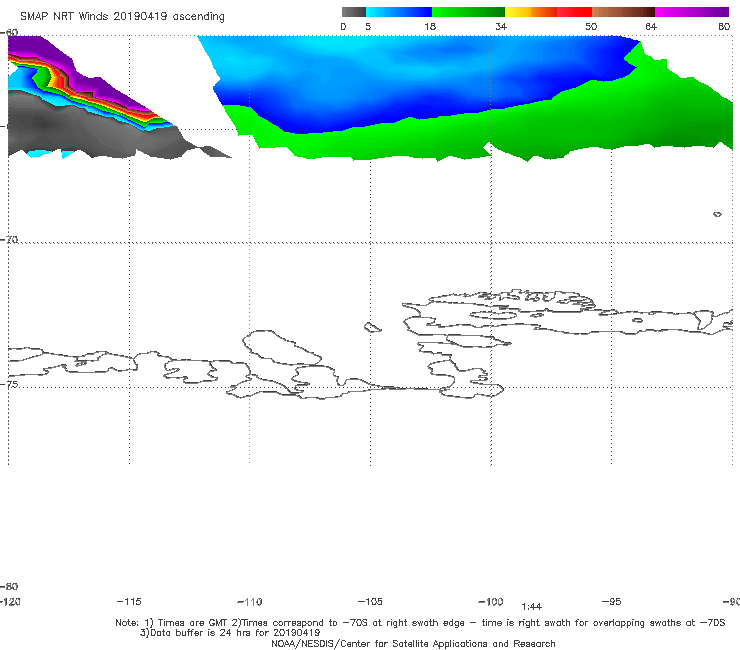Click the 'Data buffer is 24 hrs' note

230,633
